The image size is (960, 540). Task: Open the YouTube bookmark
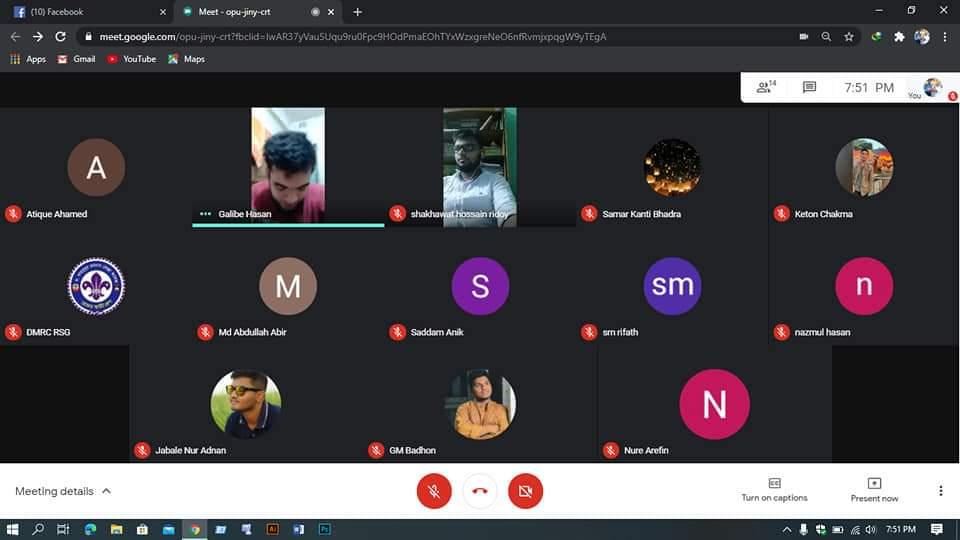click(132, 59)
